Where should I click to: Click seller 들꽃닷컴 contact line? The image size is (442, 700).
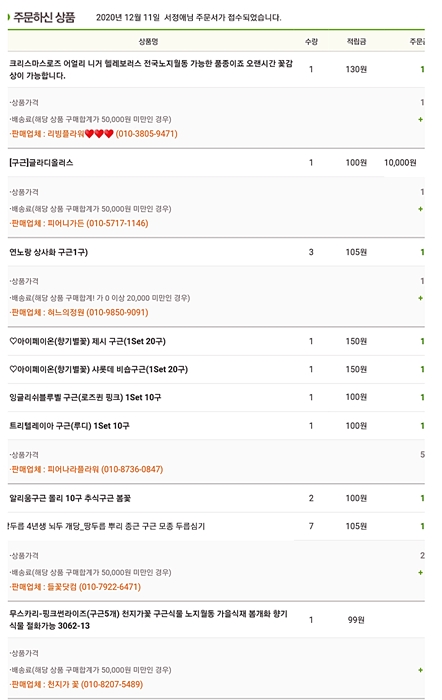tap(75, 587)
